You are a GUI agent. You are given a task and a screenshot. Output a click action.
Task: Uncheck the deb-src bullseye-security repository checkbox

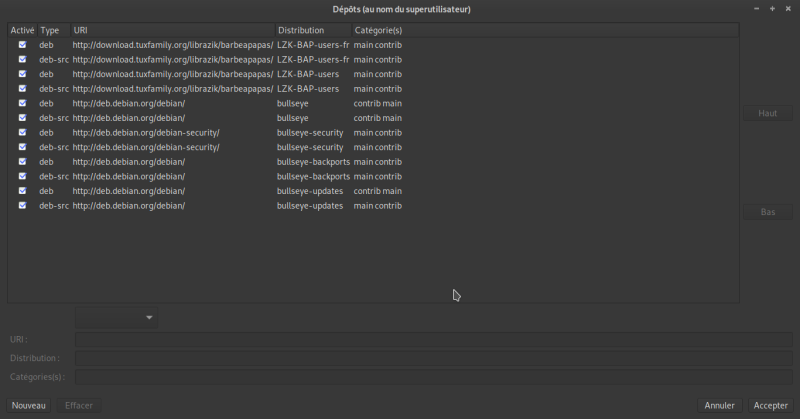coord(22,147)
